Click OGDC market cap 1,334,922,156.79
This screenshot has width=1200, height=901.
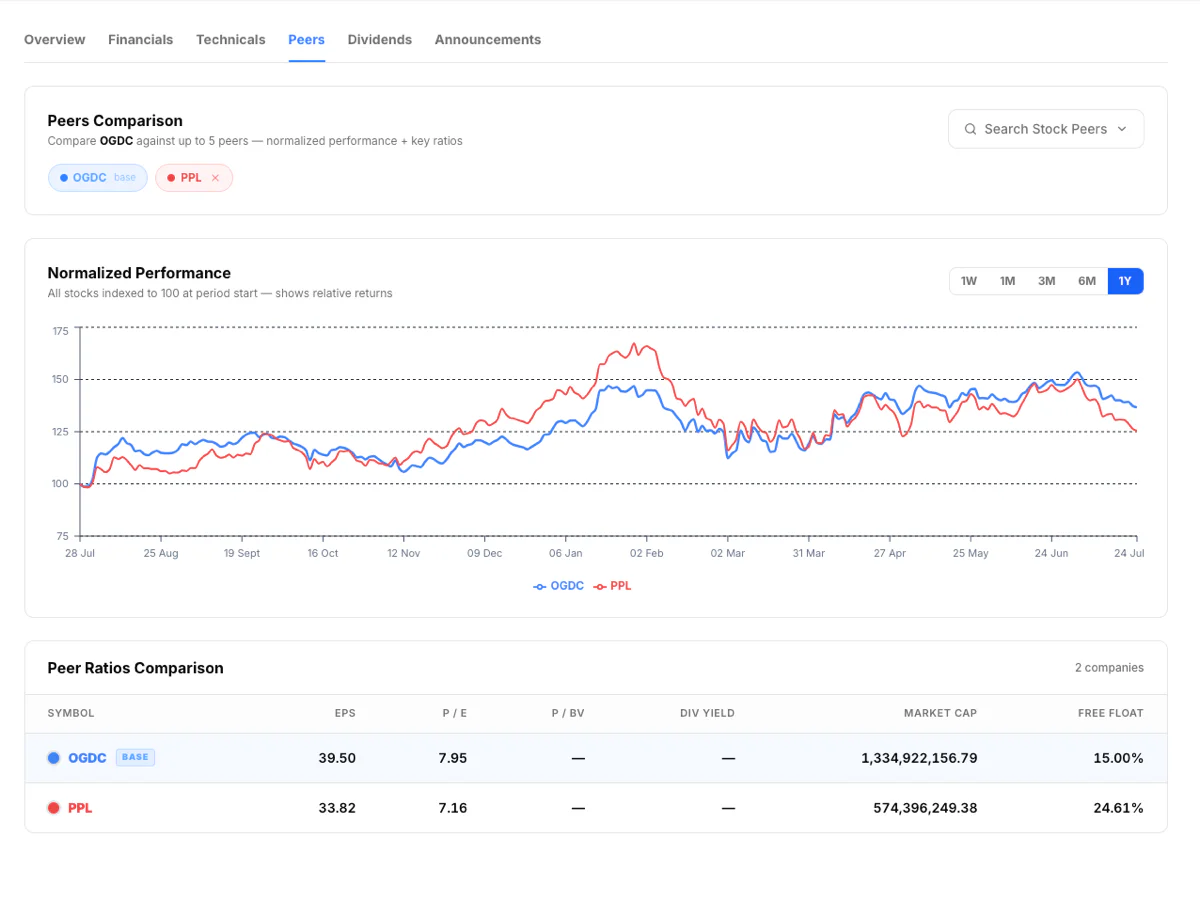pos(919,758)
